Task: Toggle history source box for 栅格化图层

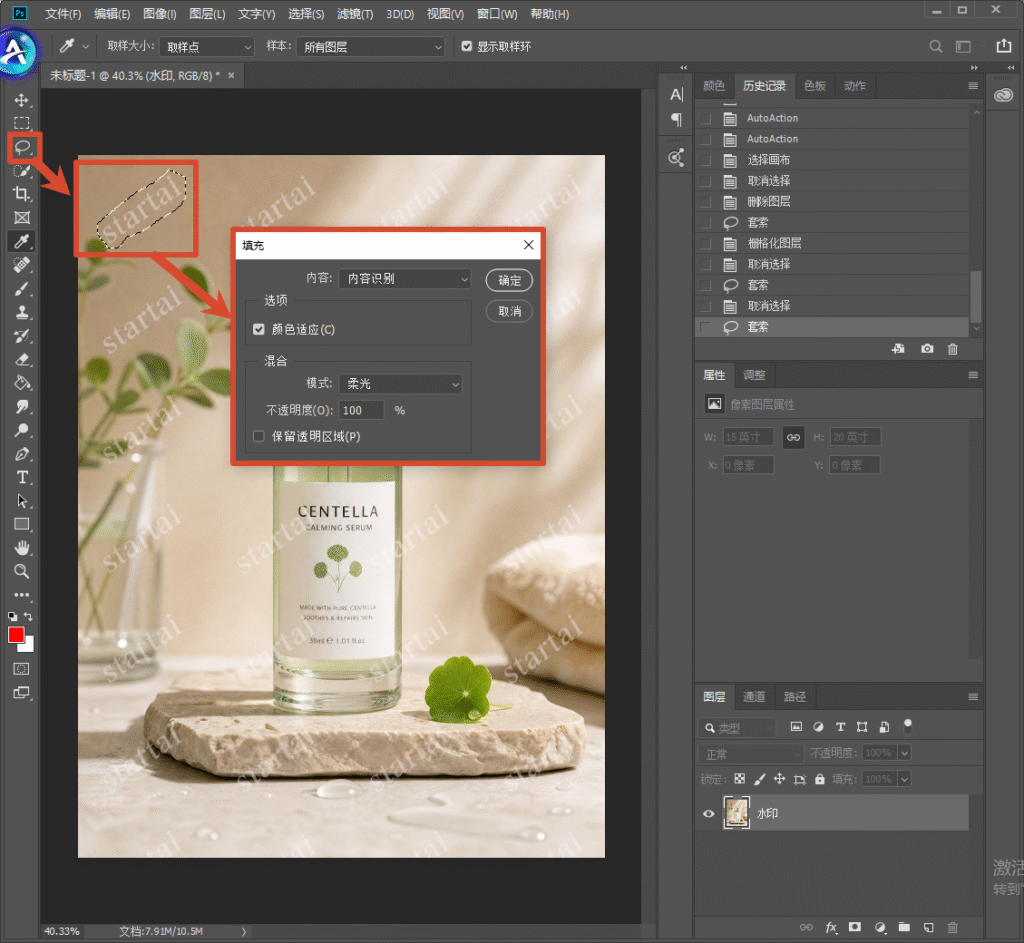Action: click(705, 244)
